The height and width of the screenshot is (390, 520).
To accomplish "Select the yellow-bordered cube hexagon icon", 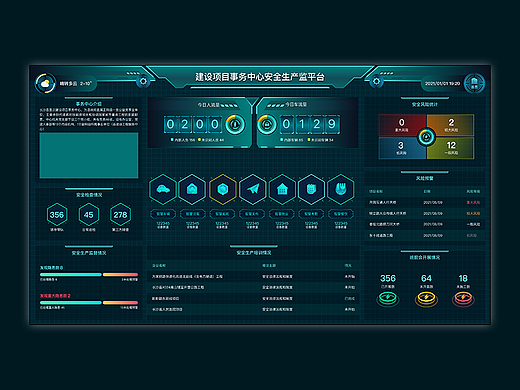I will click(x=223, y=189).
